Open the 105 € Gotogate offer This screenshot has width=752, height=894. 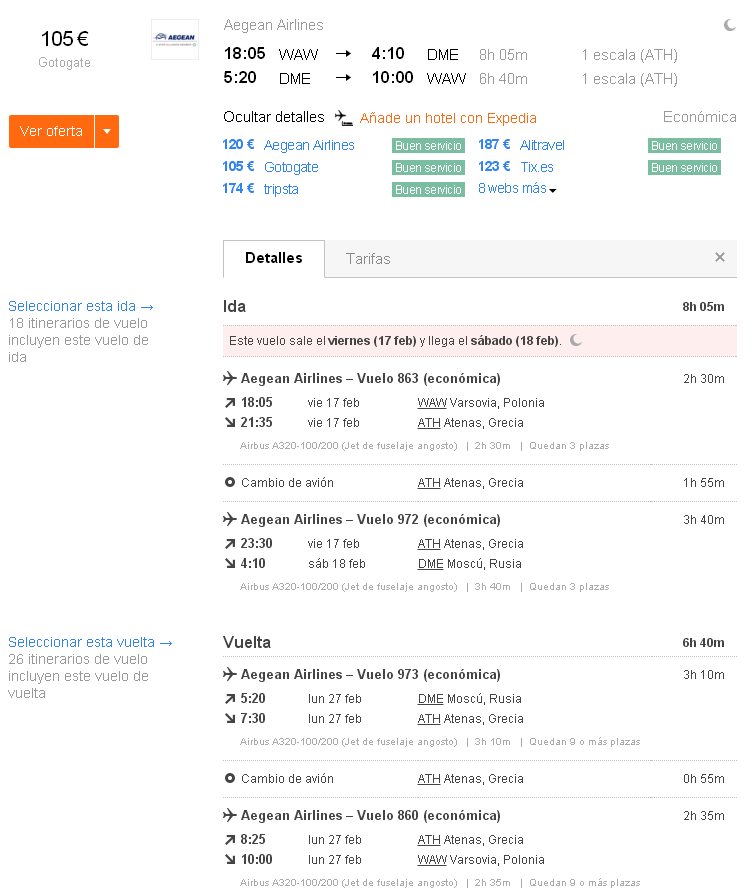(270, 166)
